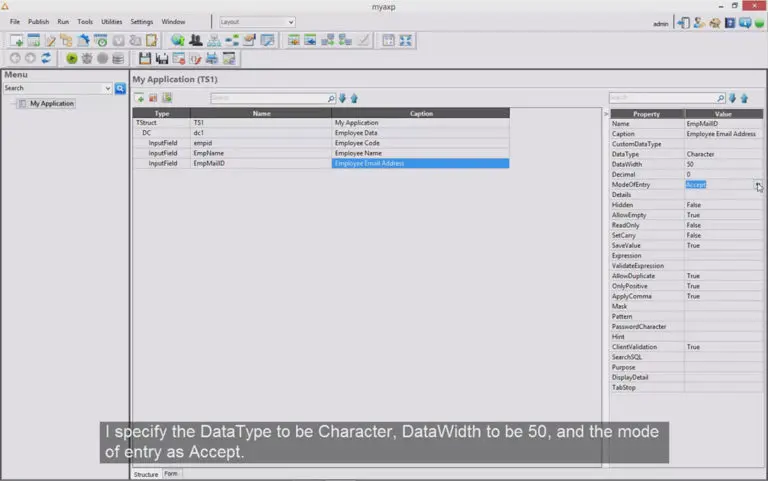Open the Layout dropdown
768x481 pixels.
point(257,22)
